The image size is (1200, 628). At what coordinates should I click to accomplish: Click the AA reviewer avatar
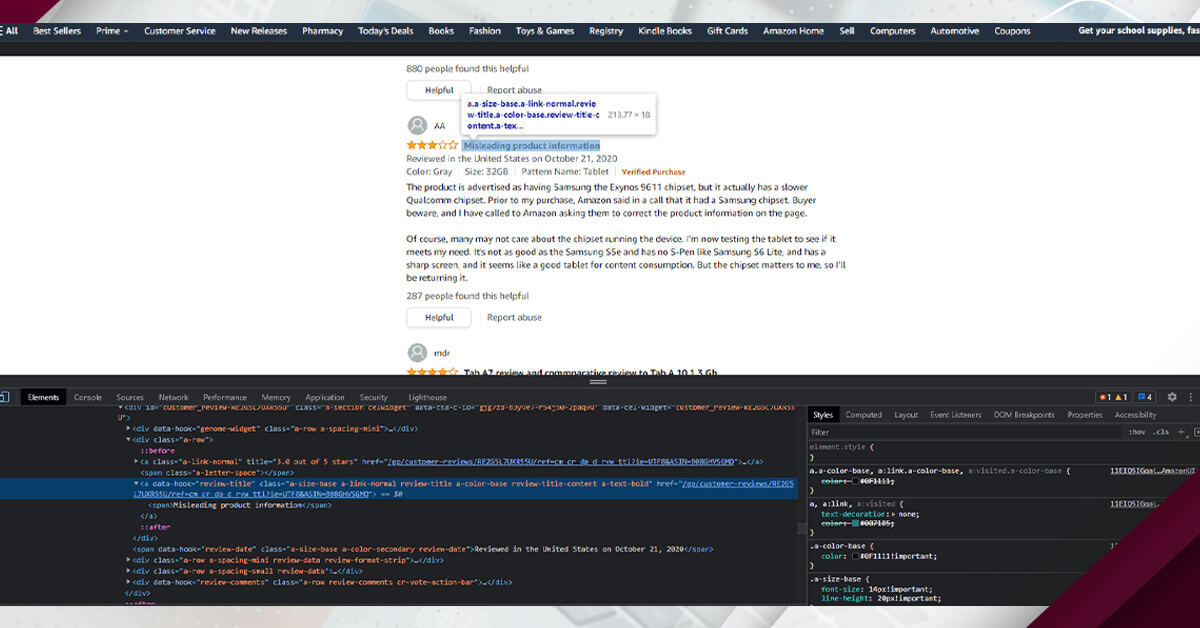[417, 126]
